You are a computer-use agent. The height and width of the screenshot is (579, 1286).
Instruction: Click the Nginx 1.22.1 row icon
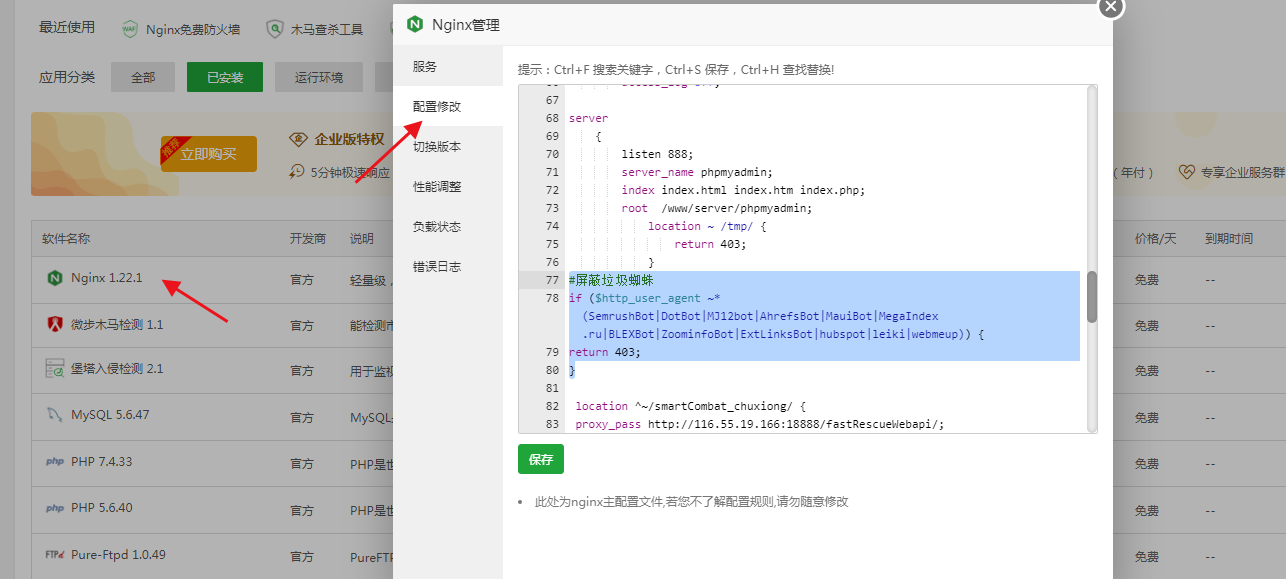pos(54,278)
